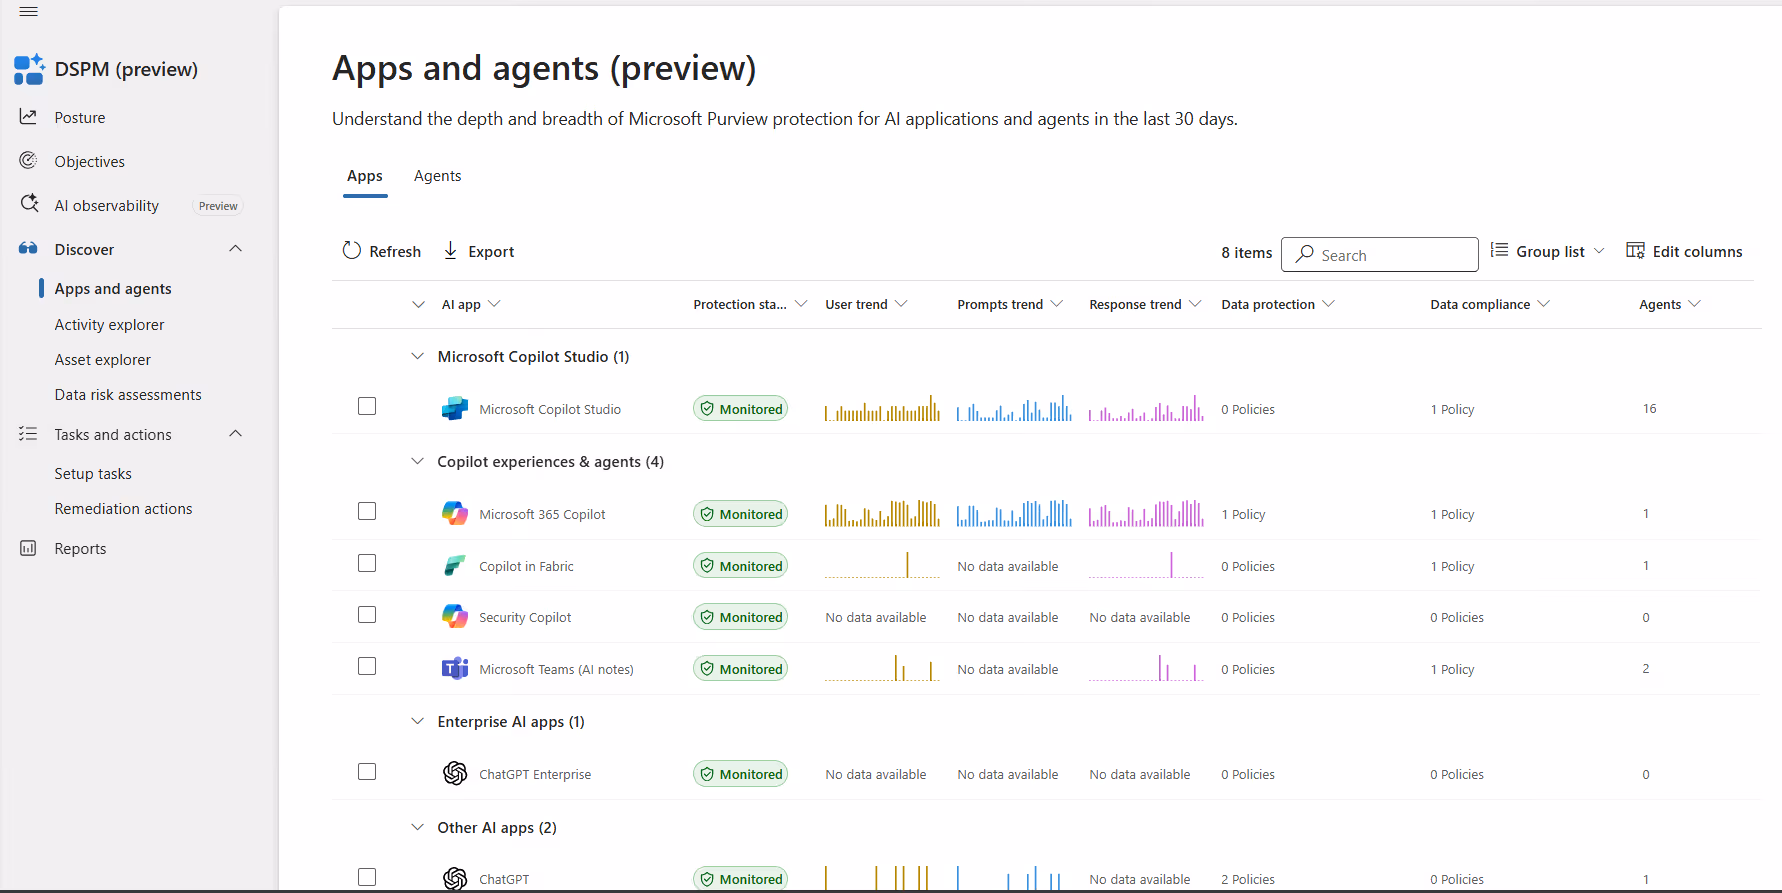
Task: Click Monitored badge for Microsoft Copilot Studio
Action: [740, 409]
